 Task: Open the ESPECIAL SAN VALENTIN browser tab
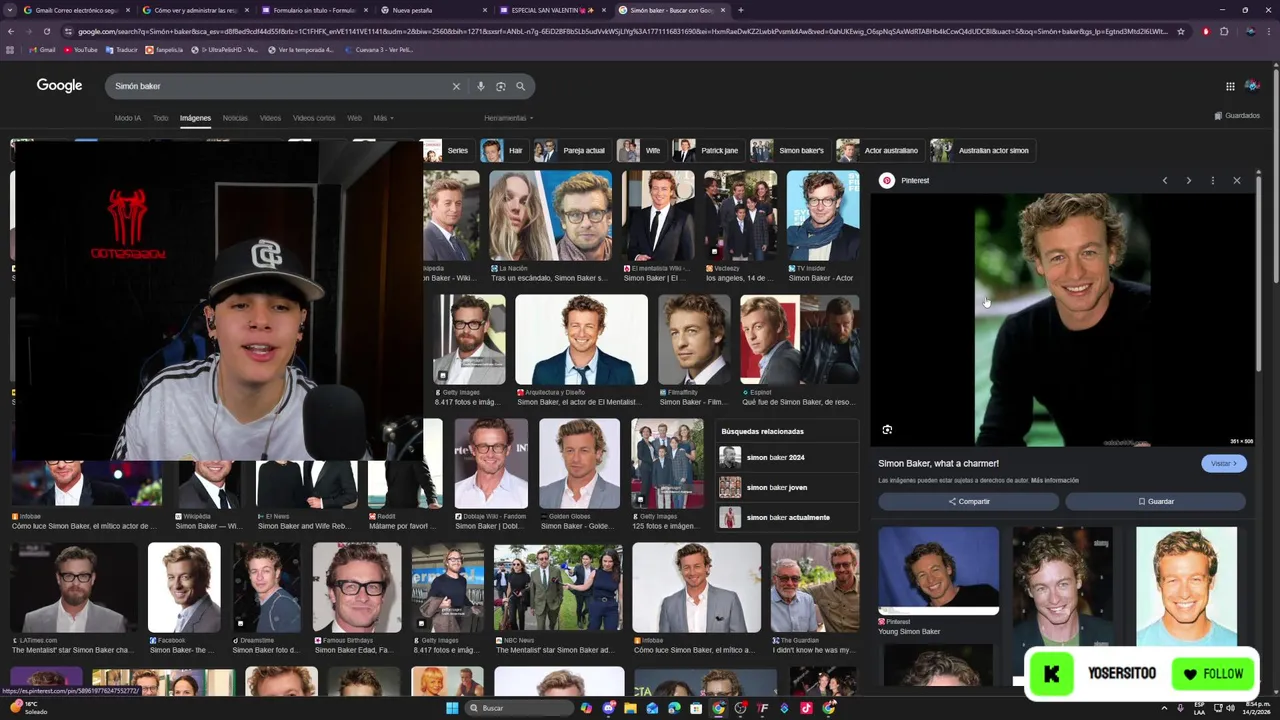pyautogui.click(x=553, y=10)
